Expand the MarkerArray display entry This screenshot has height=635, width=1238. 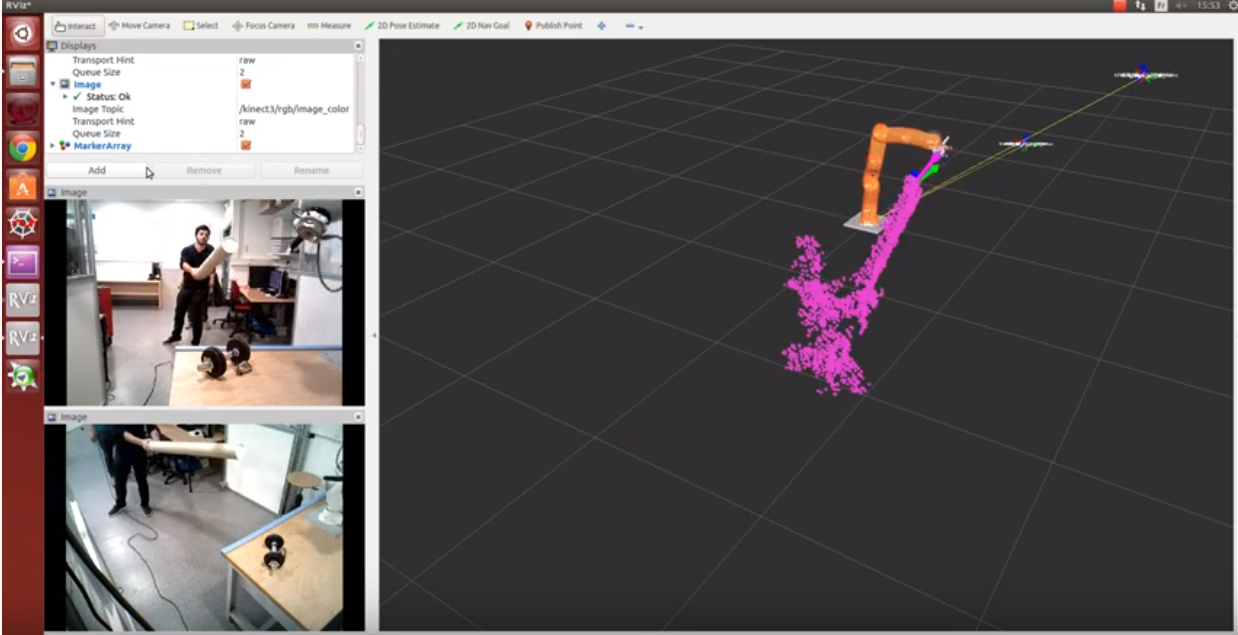pos(51,146)
